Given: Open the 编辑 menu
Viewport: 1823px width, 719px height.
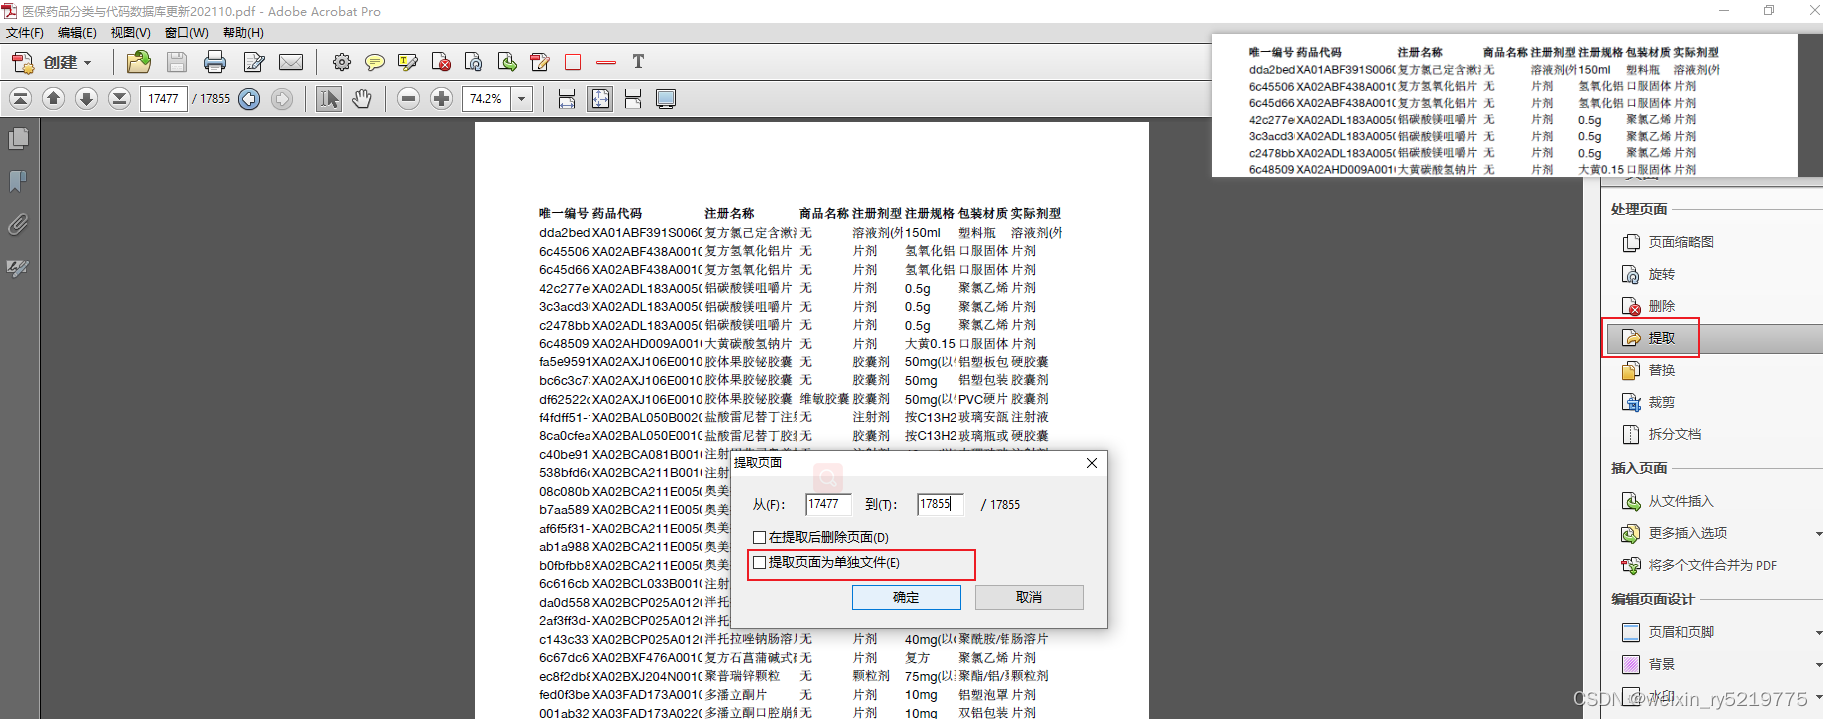Looking at the screenshot, I should pos(77,33).
